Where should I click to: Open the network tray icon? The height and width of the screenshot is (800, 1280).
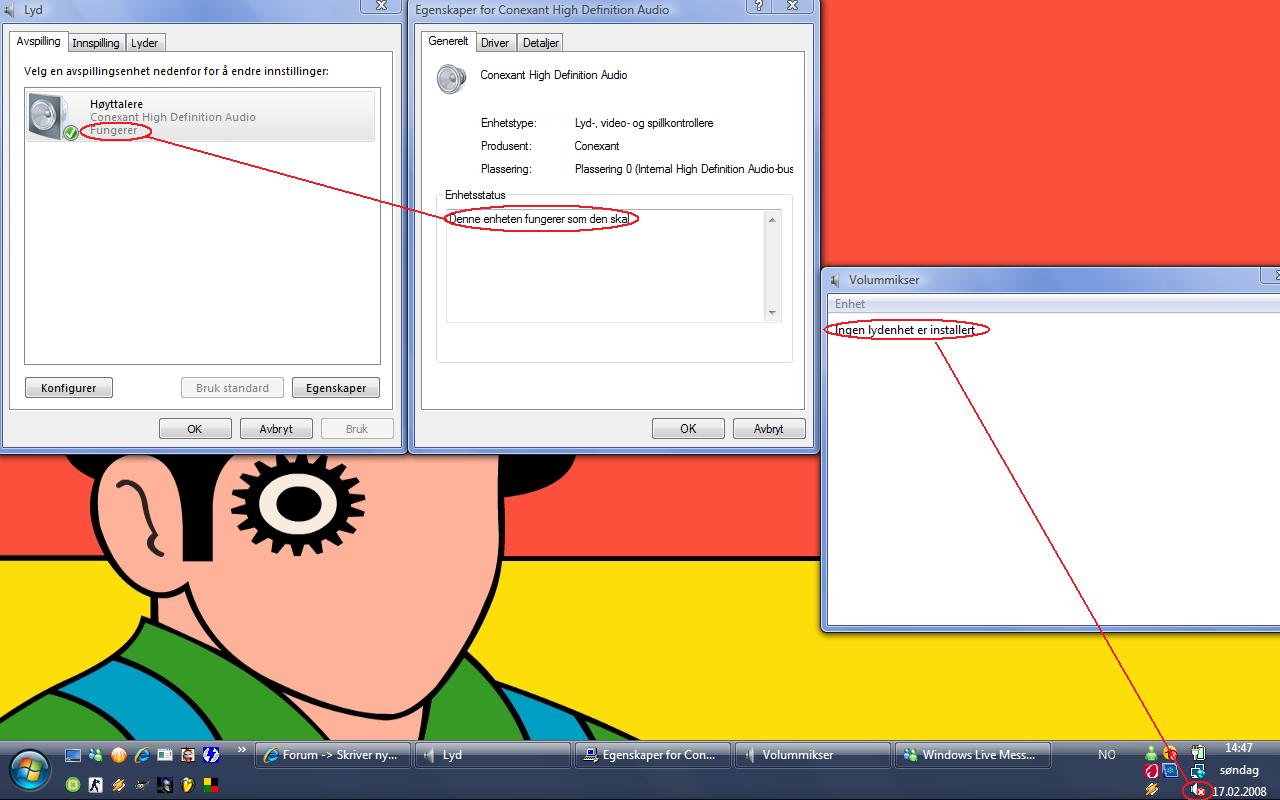point(1198,771)
